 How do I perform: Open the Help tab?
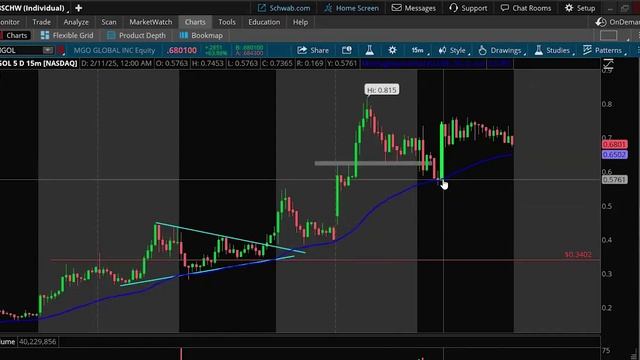pos(300,22)
